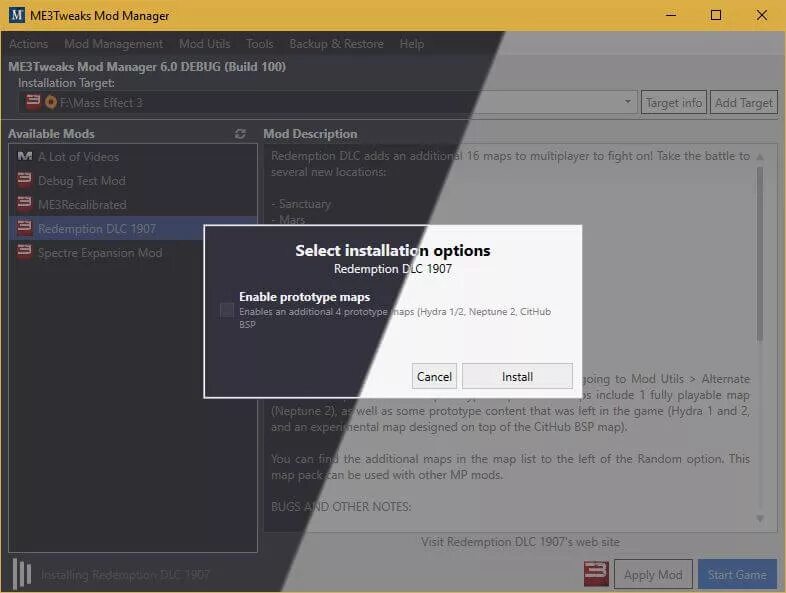786x593 pixels.
Task: Select ME3Recalibrated mod
Action: tap(133, 205)
